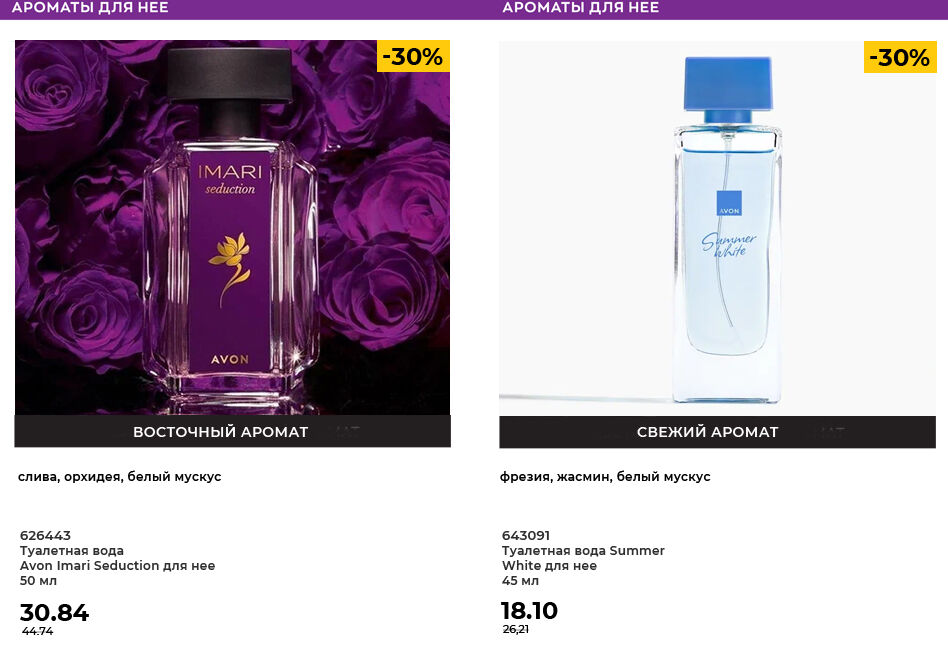Click the -30% badge on Summer White
This screenshot has width=948, height=652.
(x=899, y=58)
